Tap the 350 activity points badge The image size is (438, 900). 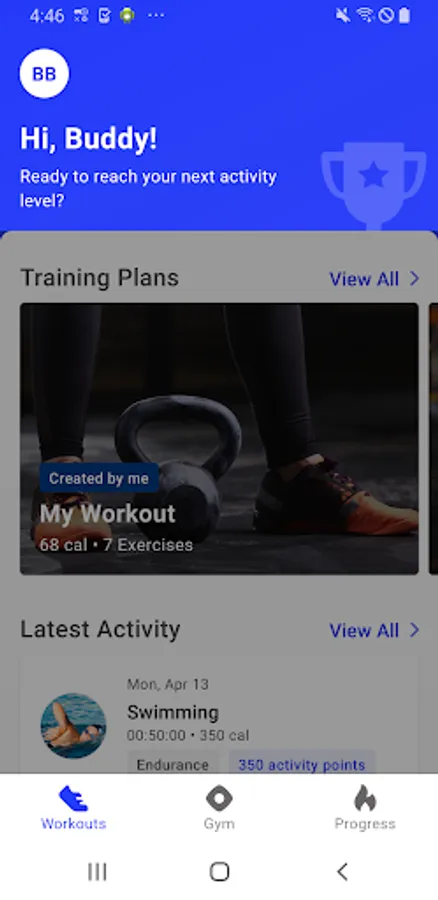302,764
